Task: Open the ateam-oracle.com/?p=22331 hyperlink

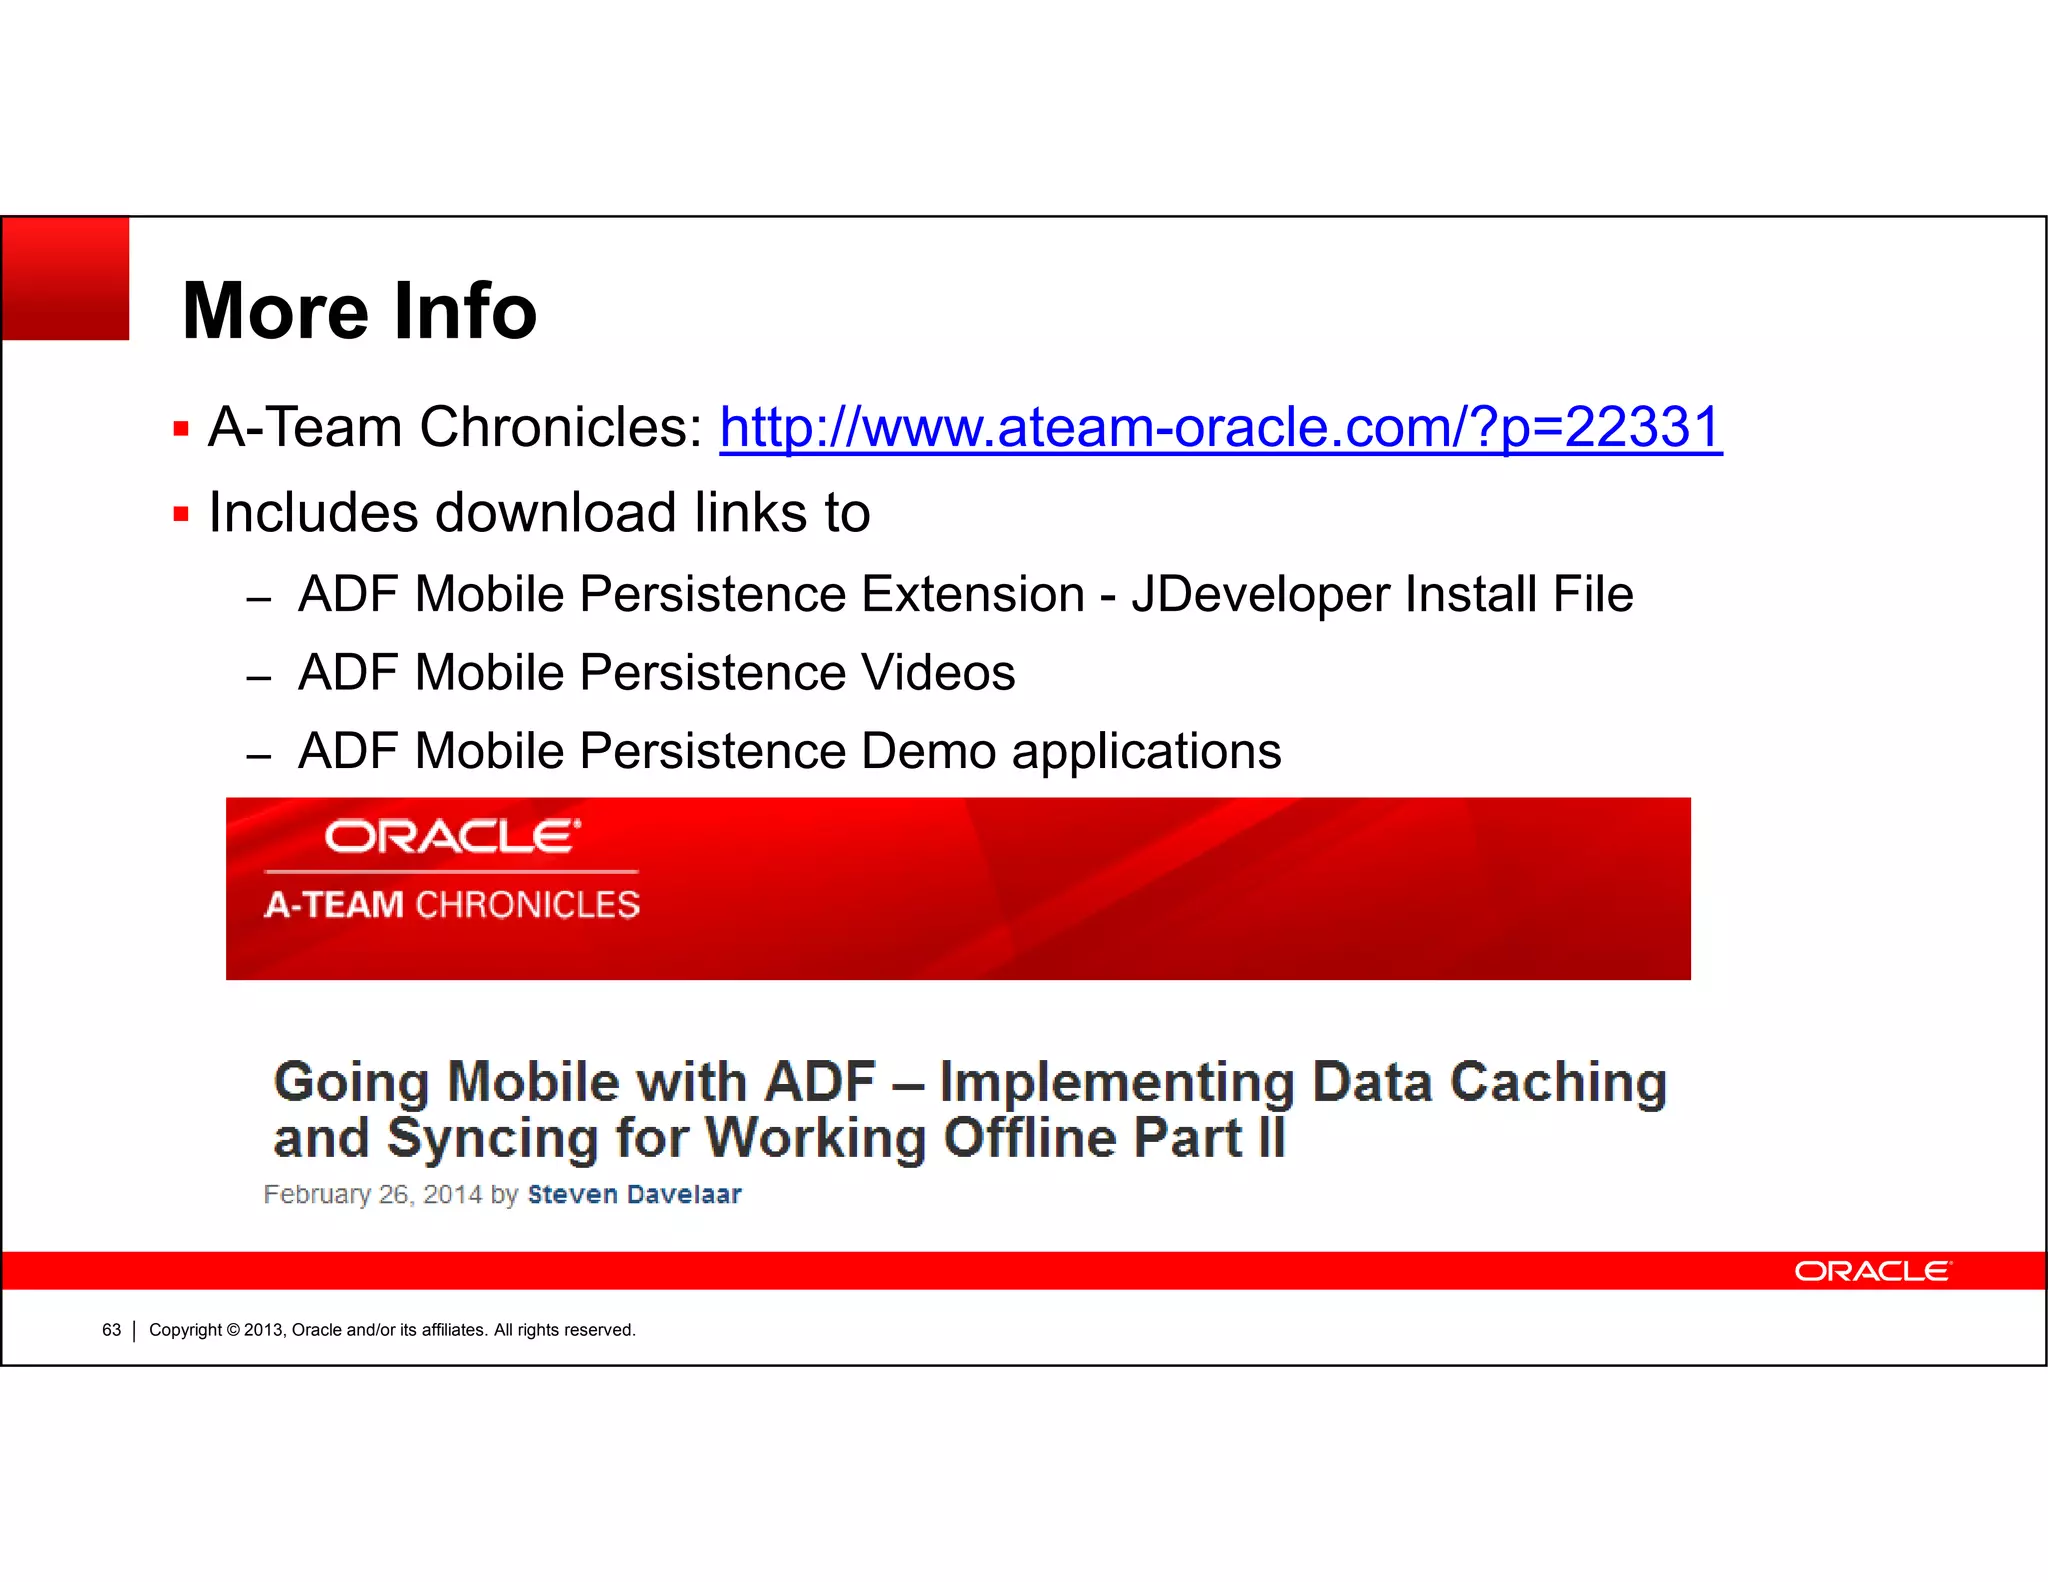Action: click(1220, 428)
